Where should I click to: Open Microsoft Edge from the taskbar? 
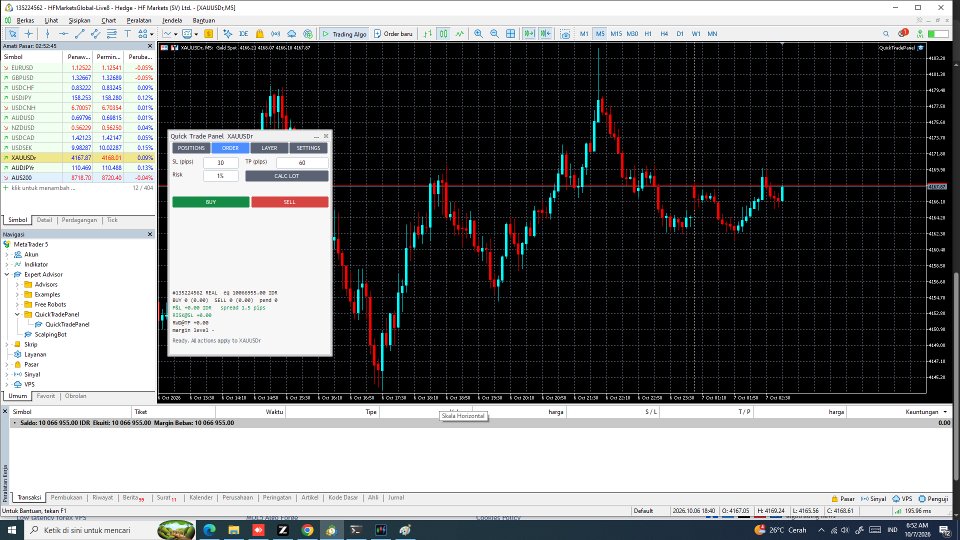[x=209, y=530]
